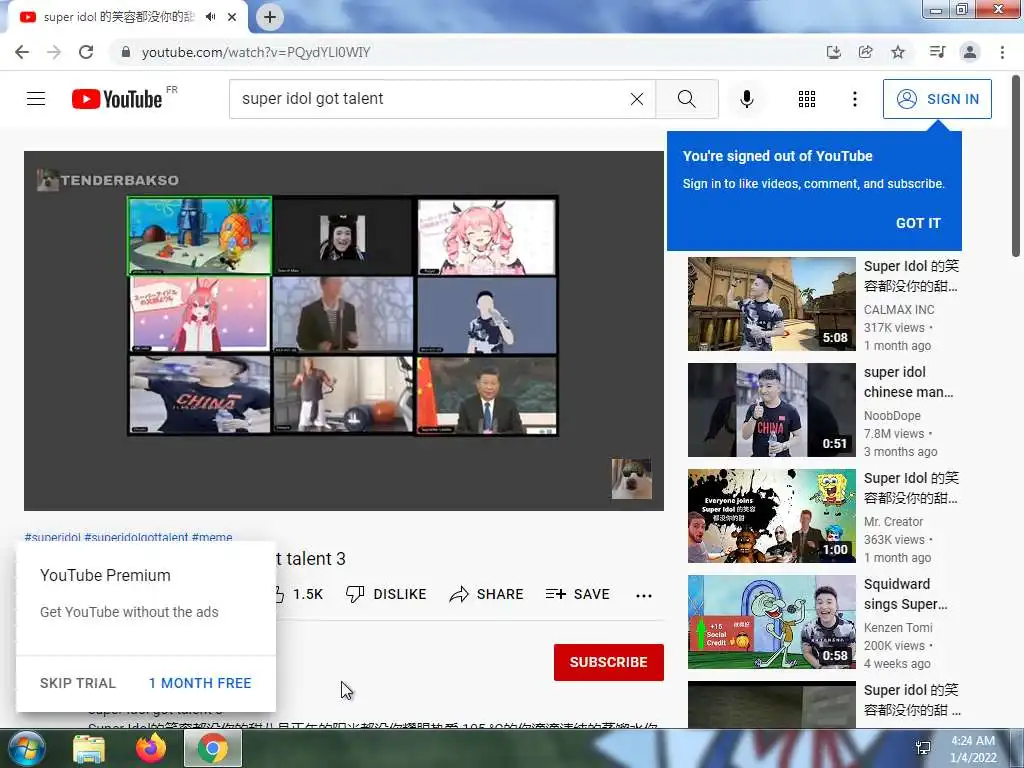The height and width of the screenshot is (768, 1024).
Task: Open the Chrome three-dot menu
Action: coord(1002,52)
